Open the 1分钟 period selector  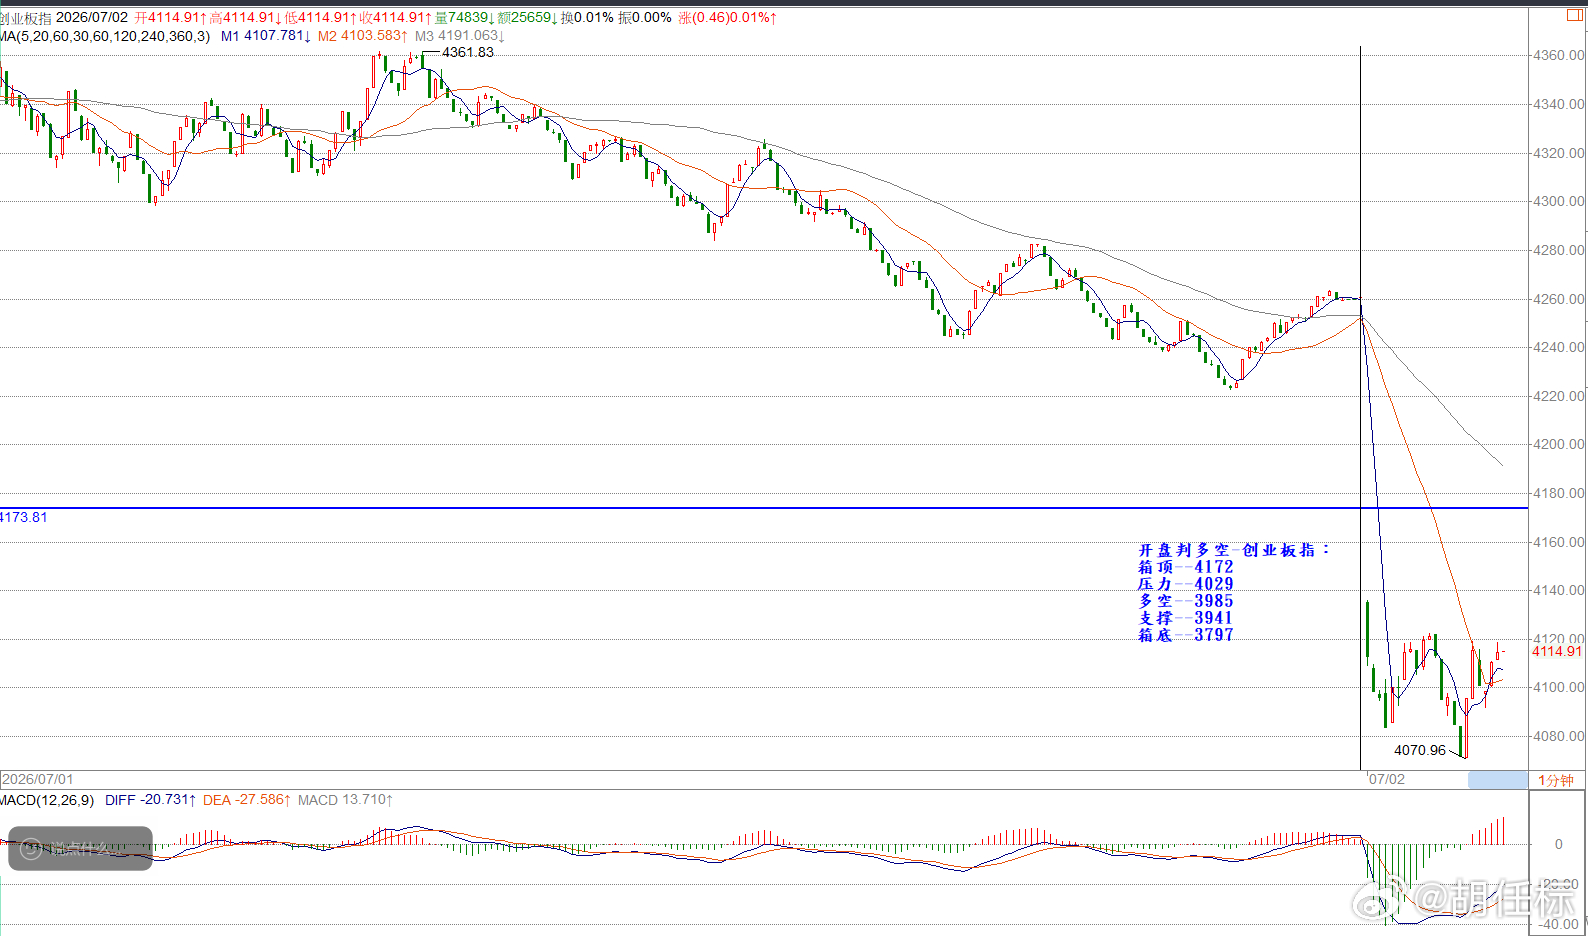click(x=1556, y=780)
